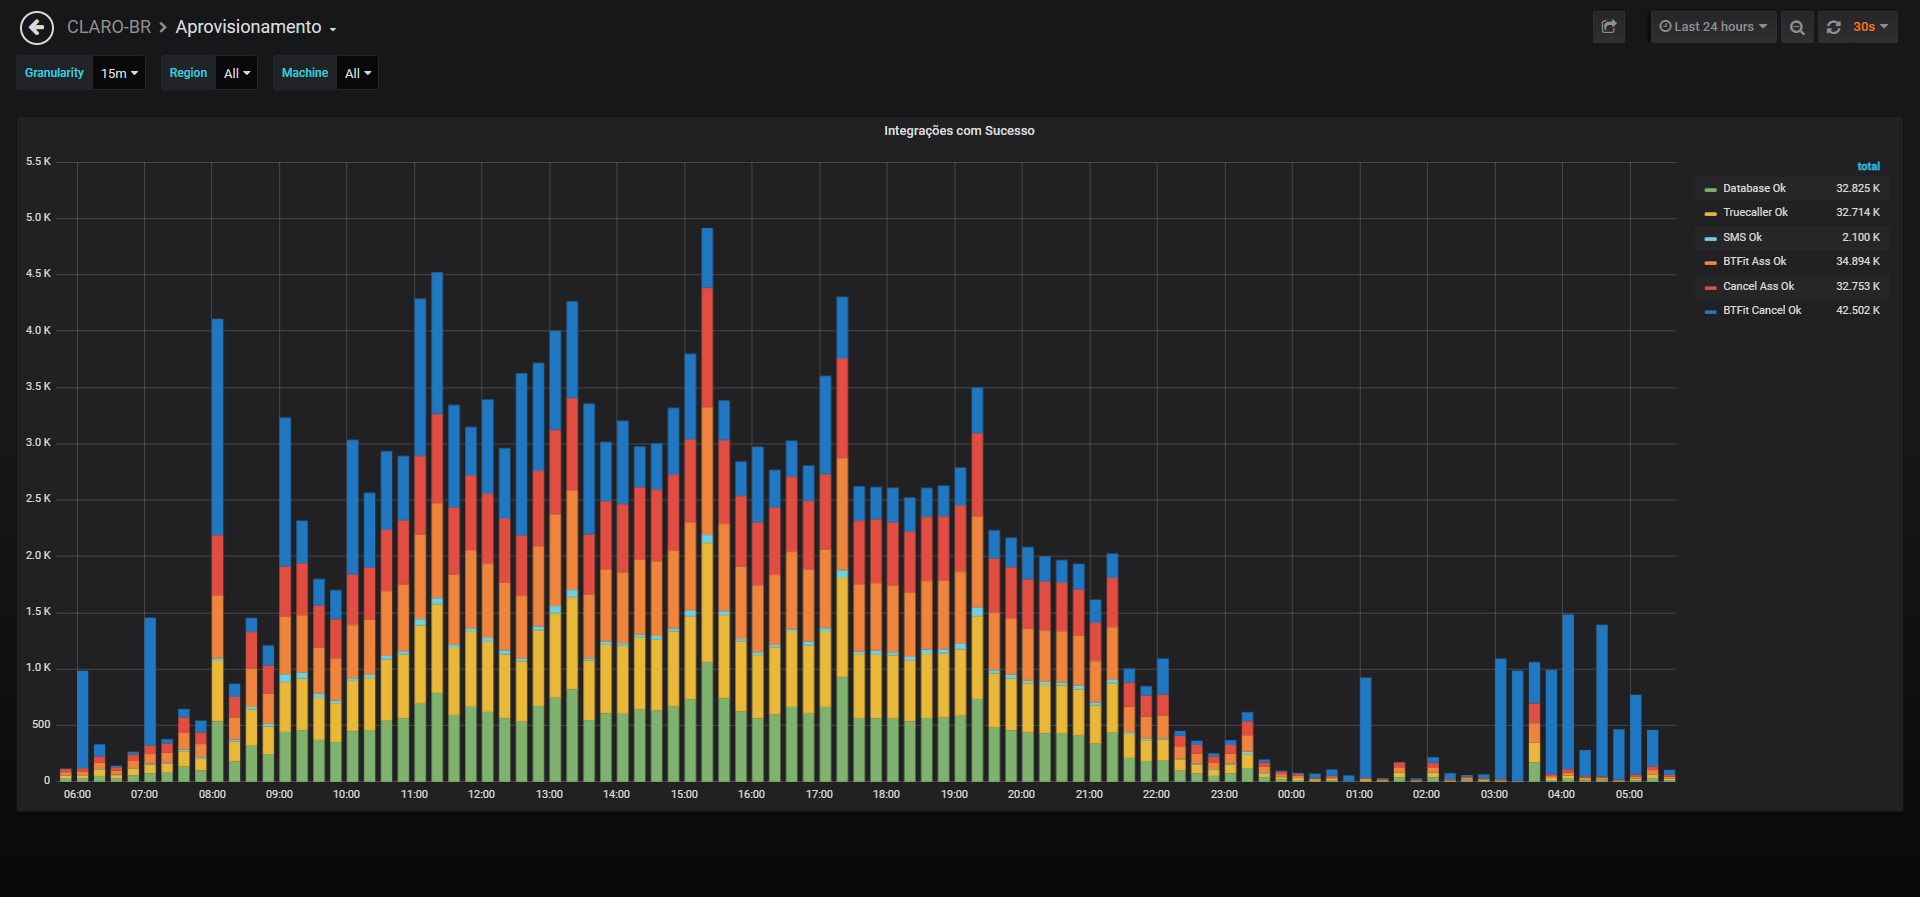Click the cyan SMS Ok color swatch
This screenshot has height=897, width=1920.
point(1710,238)
